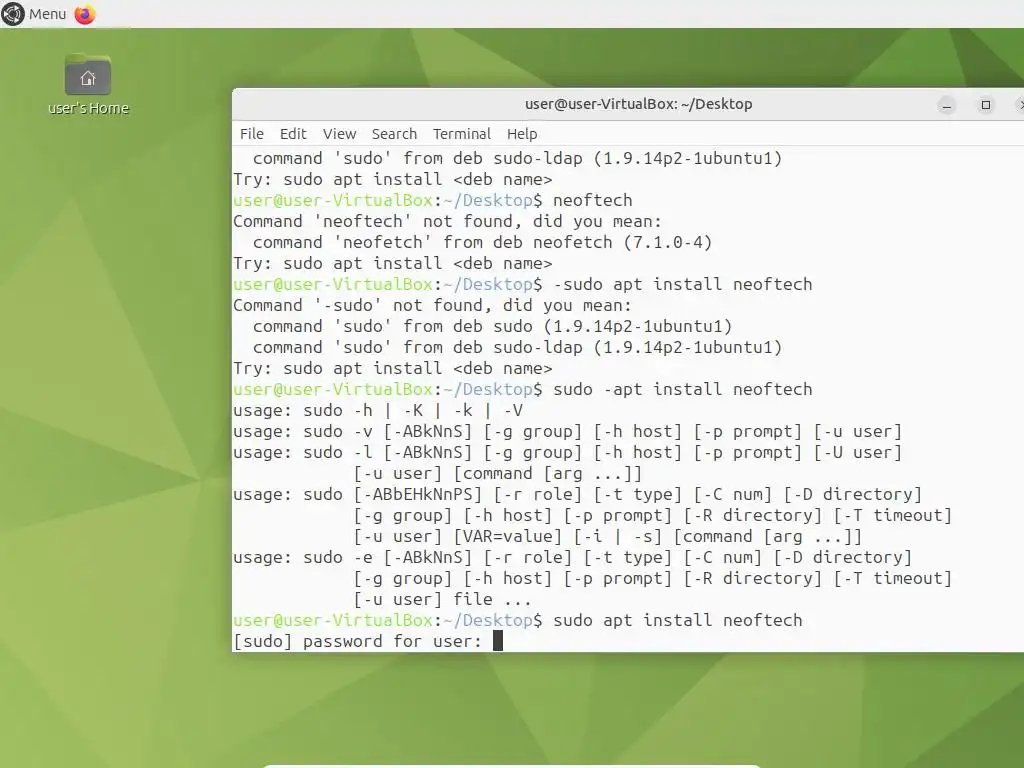
Task: Click the 'user's Home' icon label
Action: pos(88,108)
